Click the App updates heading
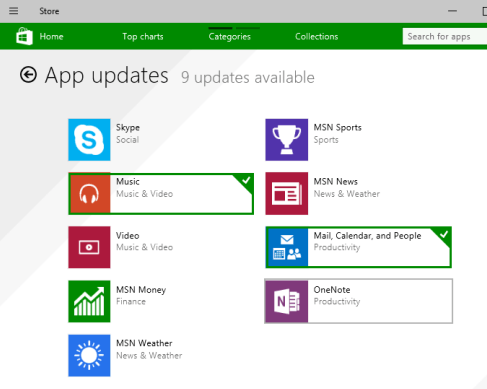This screenshot has width=487, height=389. 107,75
